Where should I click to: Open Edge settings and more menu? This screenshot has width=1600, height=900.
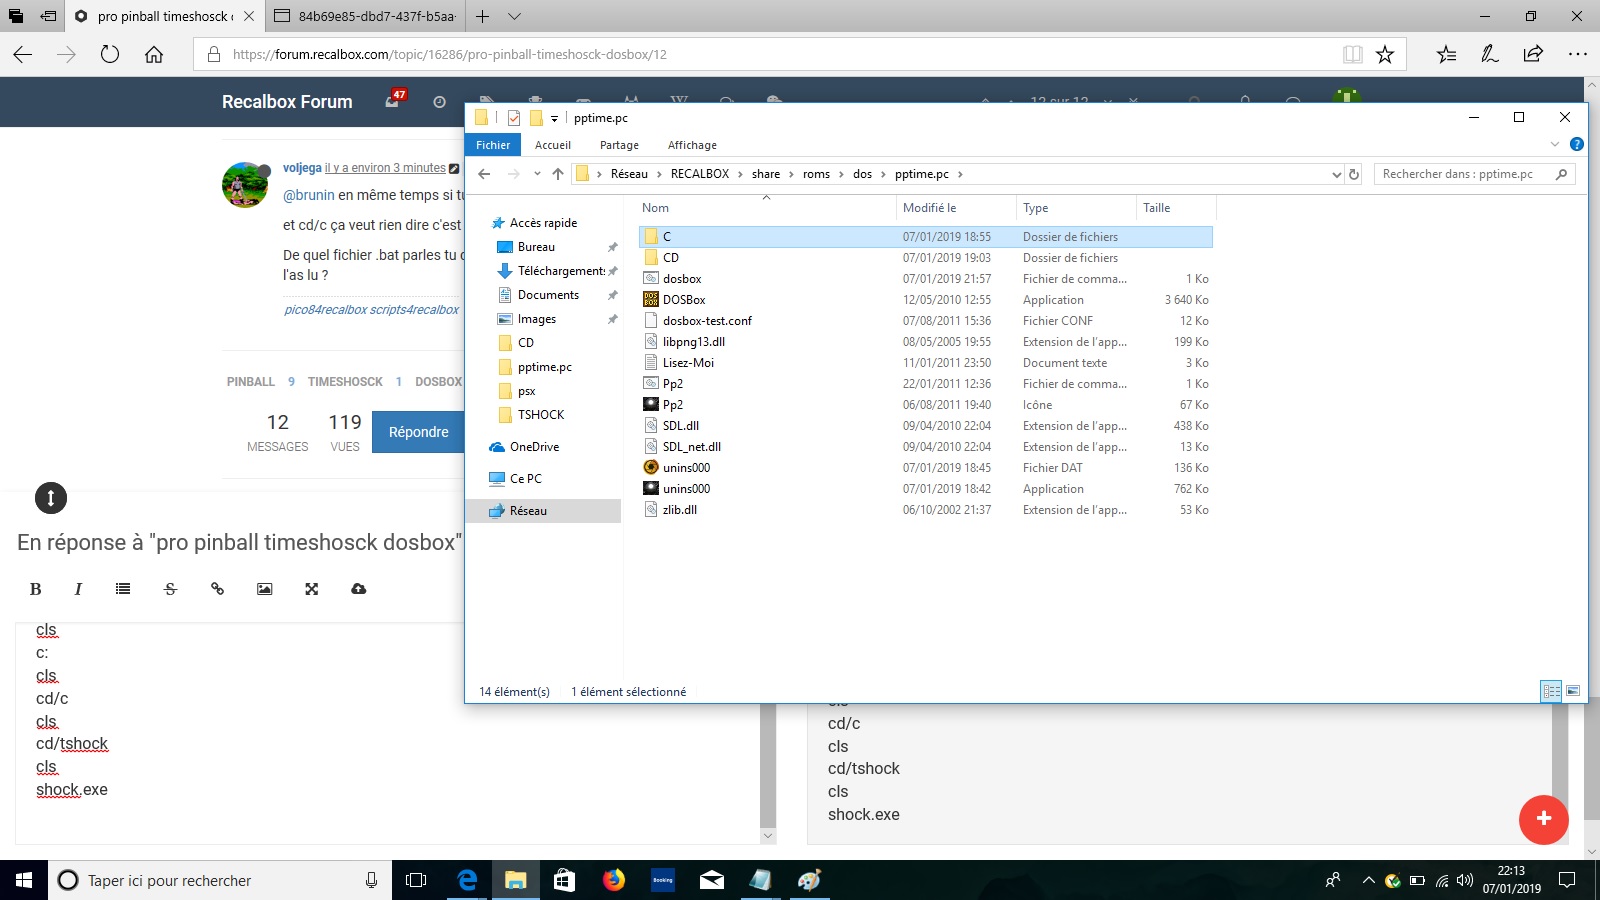point(1578,54)
